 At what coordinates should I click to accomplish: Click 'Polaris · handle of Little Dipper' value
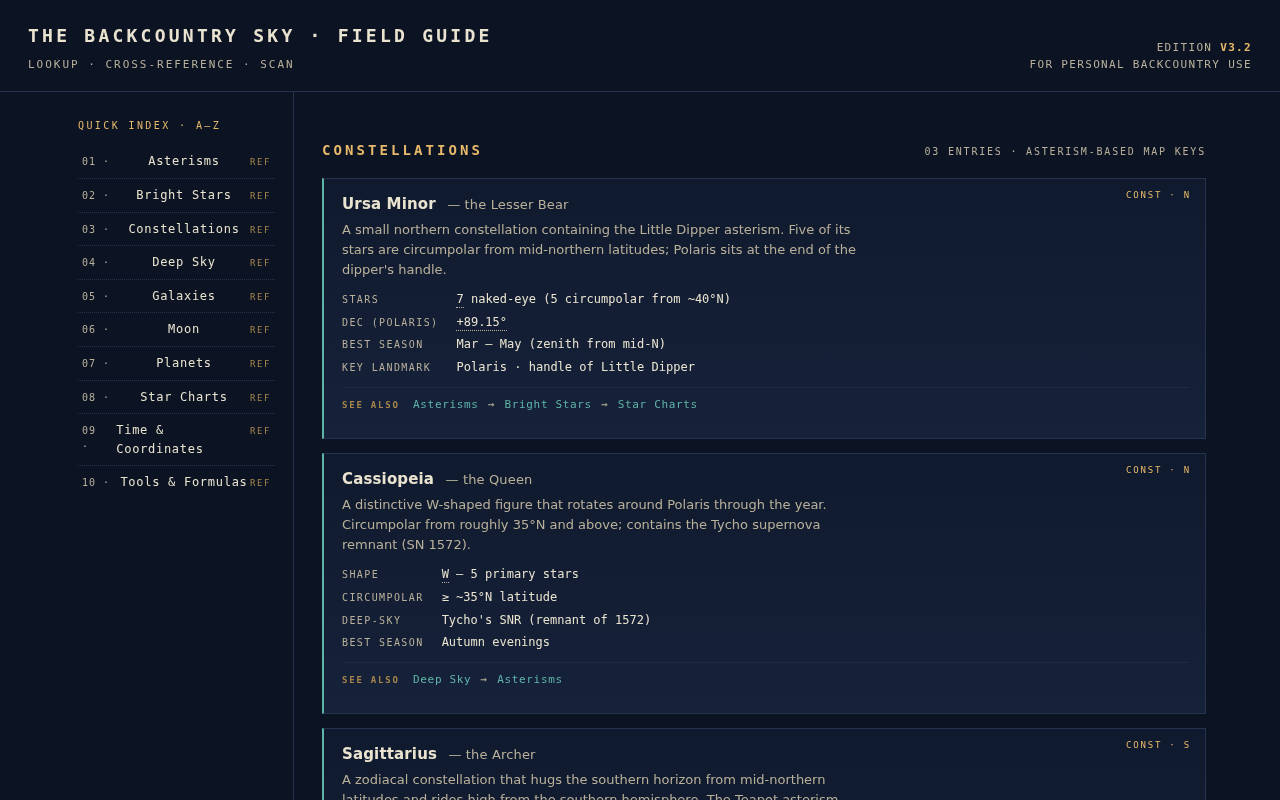(x=575, y=367)
